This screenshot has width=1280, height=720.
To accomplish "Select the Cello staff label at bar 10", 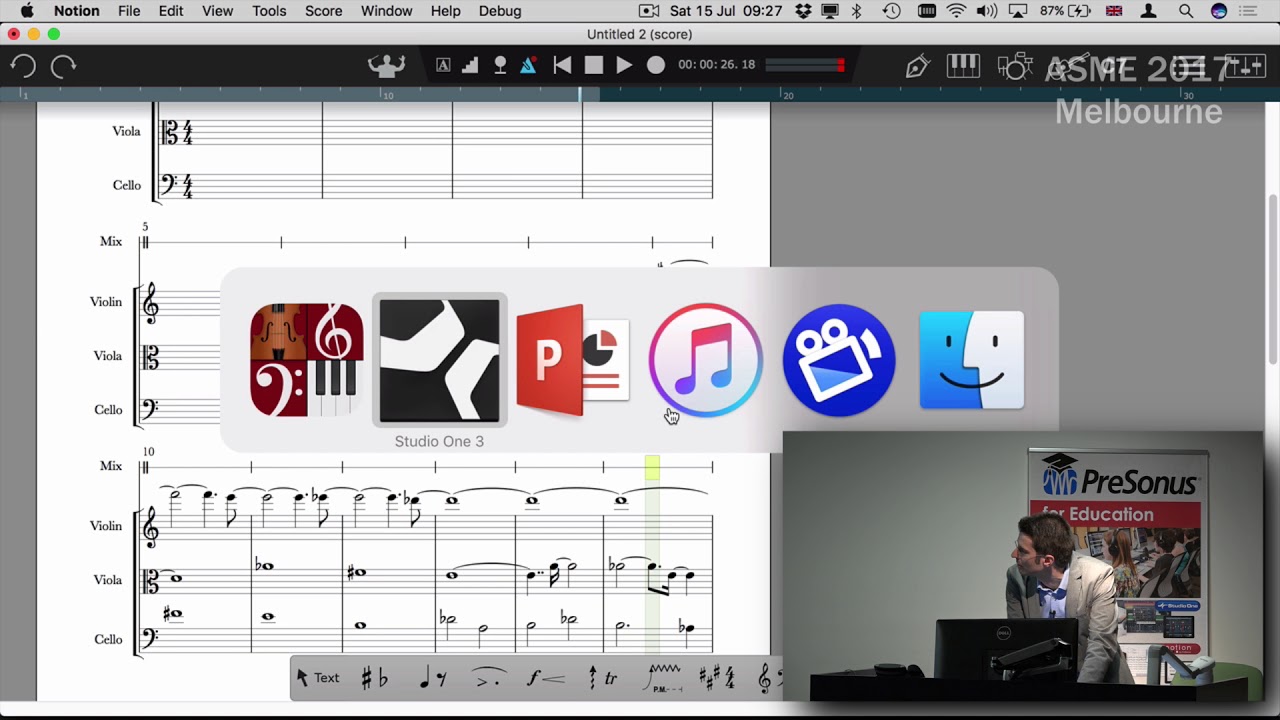I will 108,639.
